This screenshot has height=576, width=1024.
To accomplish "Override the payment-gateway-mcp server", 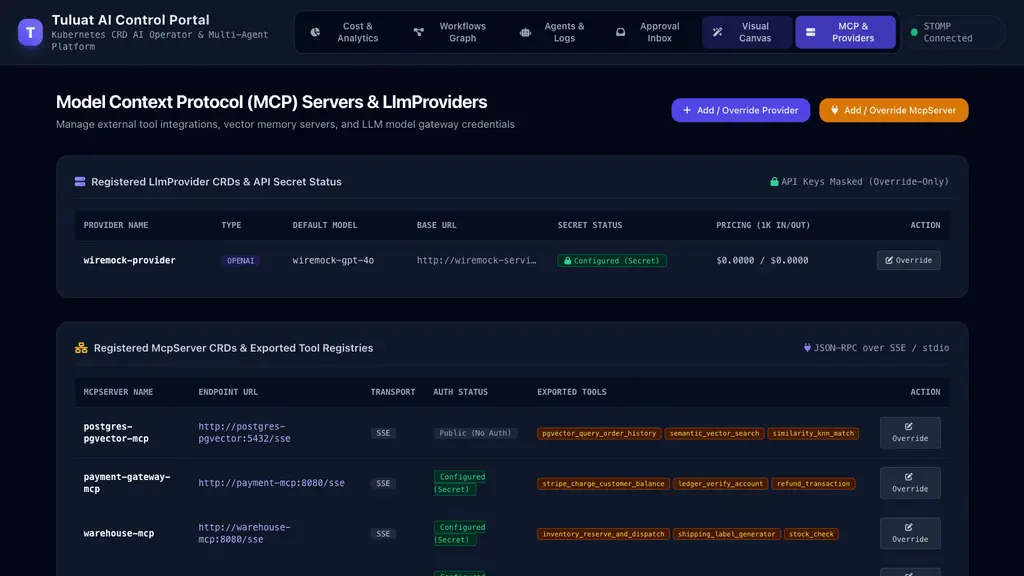I will [910, 483].
